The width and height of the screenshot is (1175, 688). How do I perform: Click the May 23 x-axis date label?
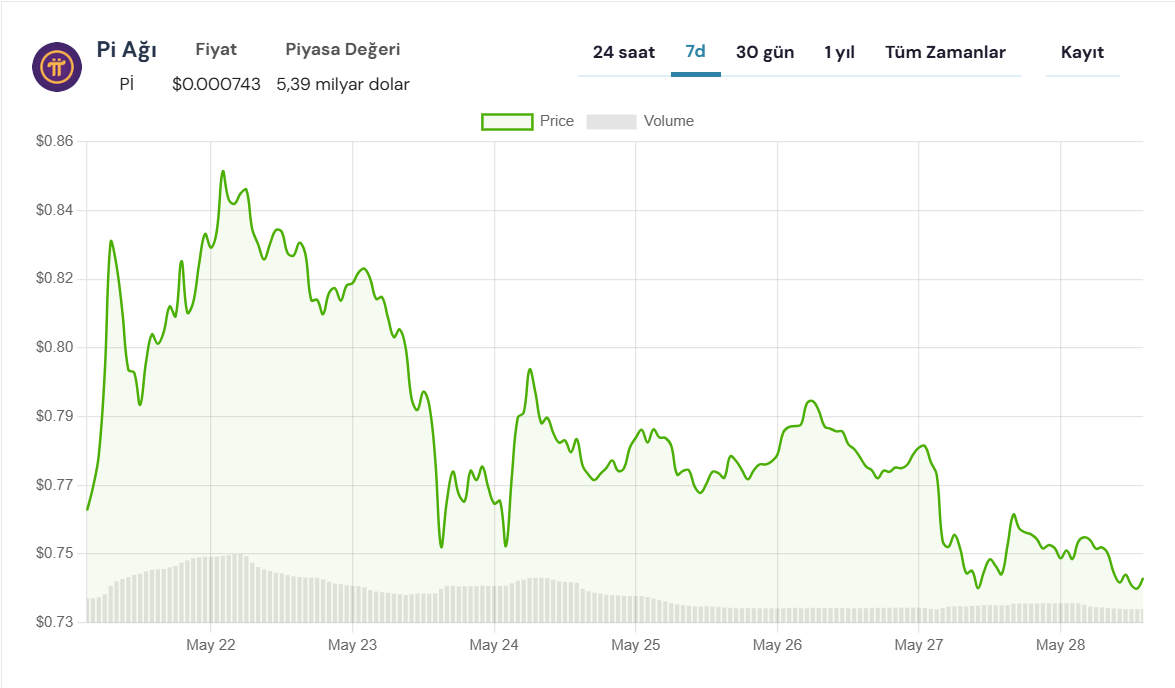pyautogui.click(x=352, y=645)
